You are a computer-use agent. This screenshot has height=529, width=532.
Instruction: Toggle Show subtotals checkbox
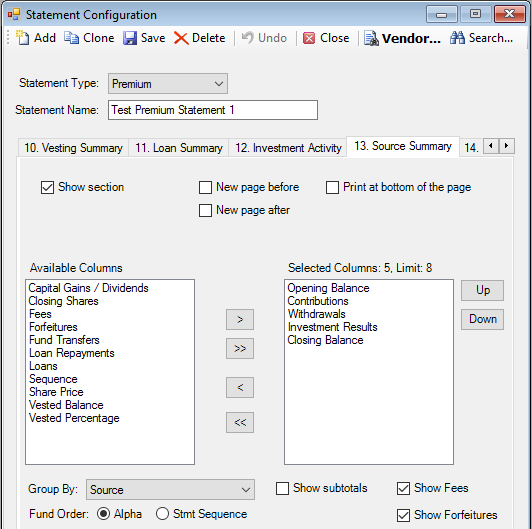click(282, 488)
